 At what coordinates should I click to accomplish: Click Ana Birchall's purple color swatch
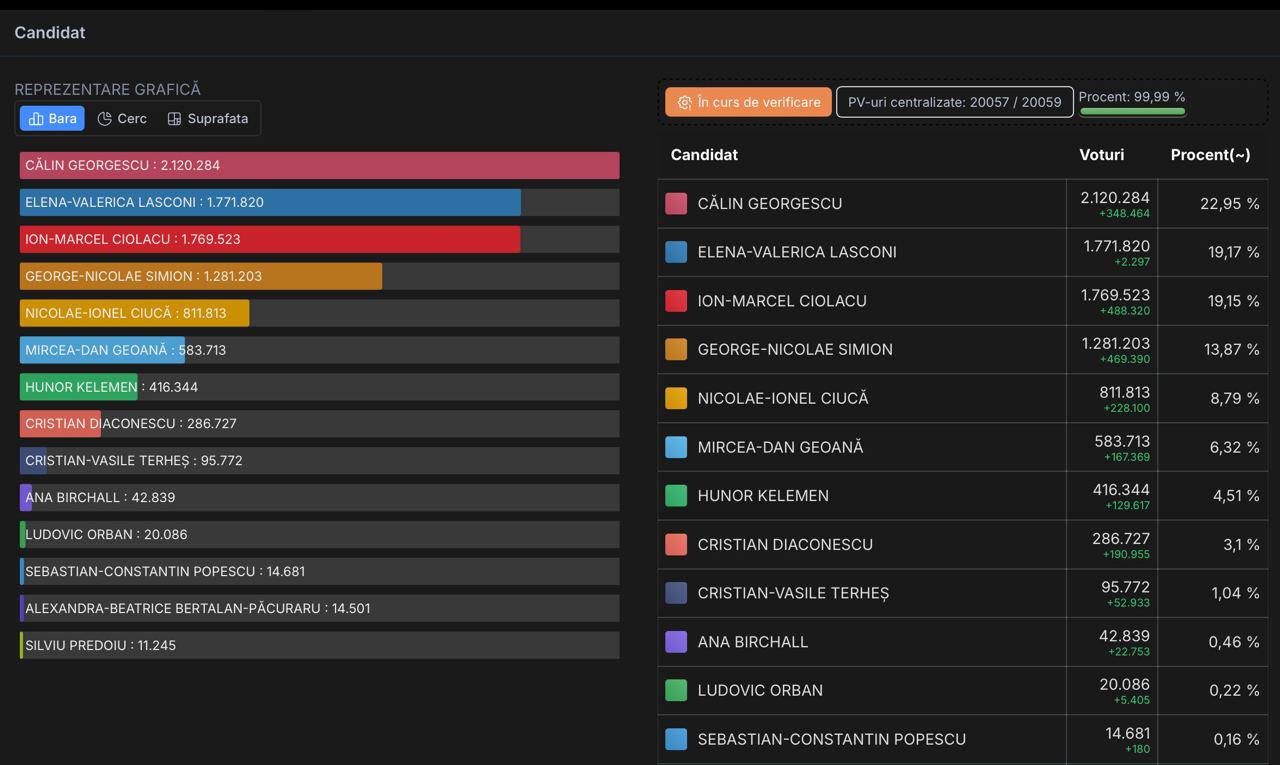point(676,641)
